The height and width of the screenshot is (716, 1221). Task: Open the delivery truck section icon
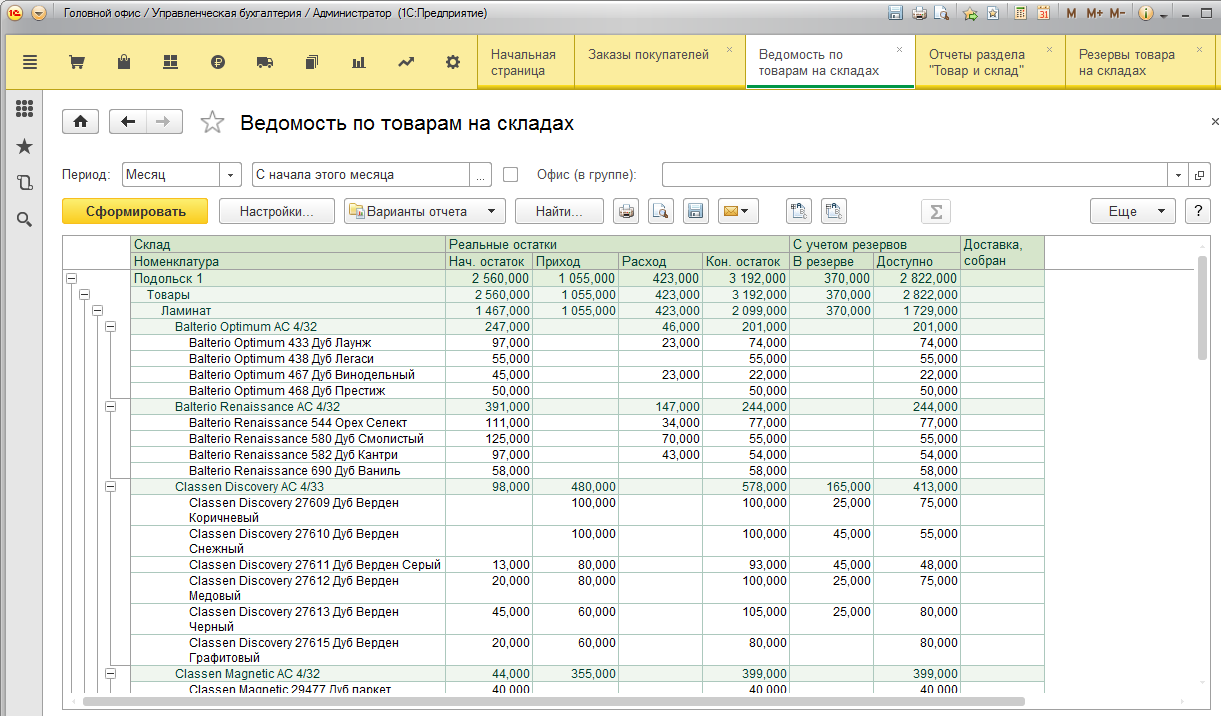coord(265,62)
